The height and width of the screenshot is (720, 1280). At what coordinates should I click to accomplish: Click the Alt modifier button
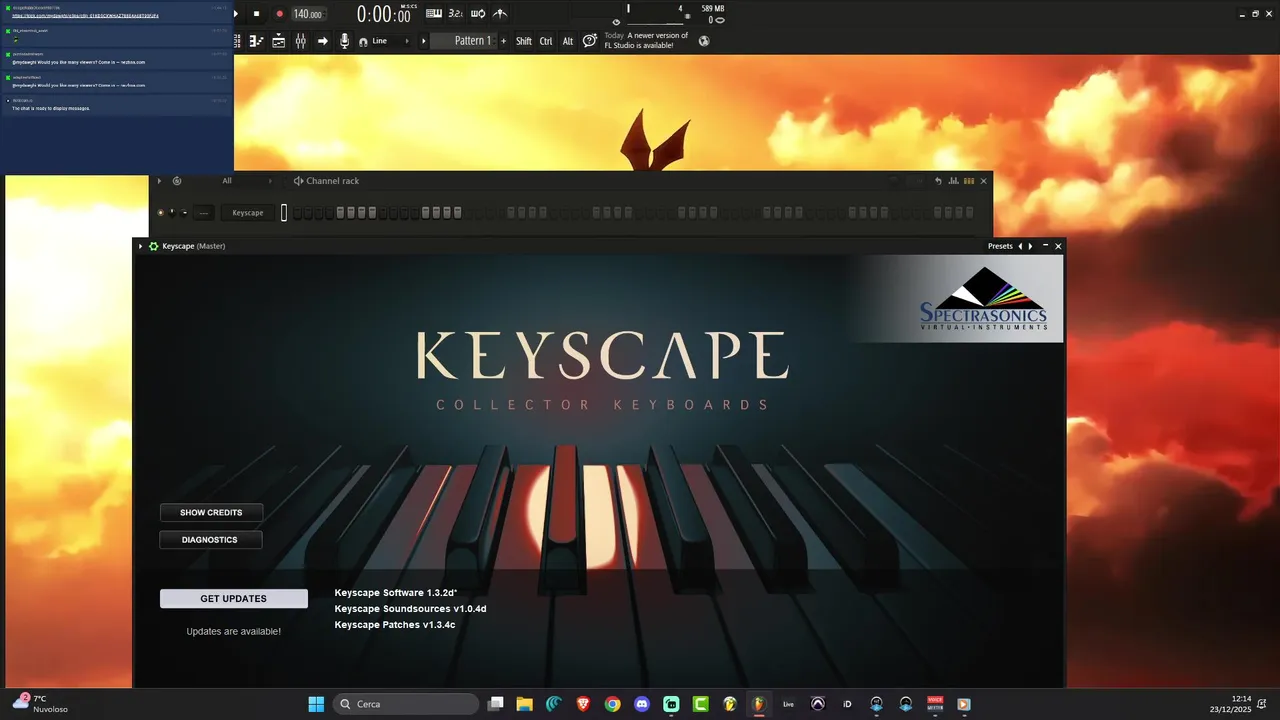(x=568, y=41)
